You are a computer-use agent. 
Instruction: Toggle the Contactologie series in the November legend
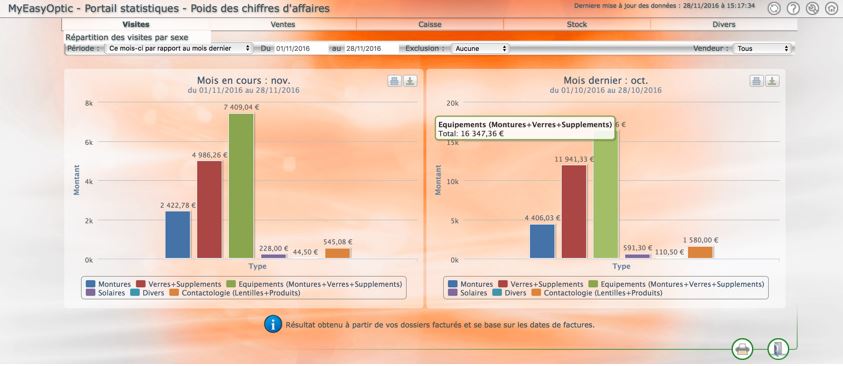click(234, 293)
